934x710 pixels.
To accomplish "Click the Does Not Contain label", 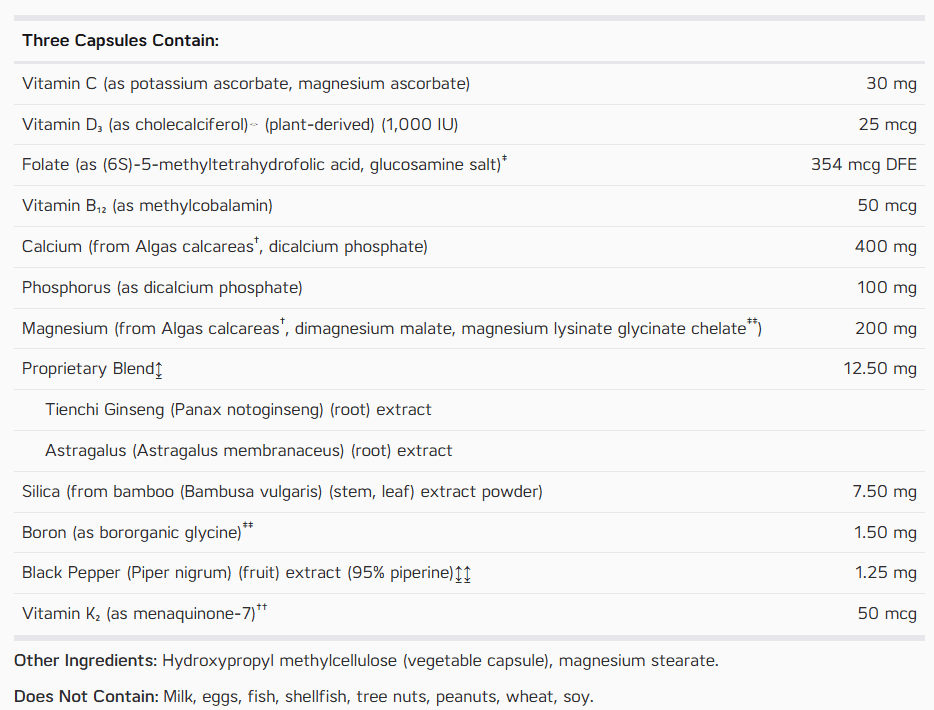I will [86, 696].
